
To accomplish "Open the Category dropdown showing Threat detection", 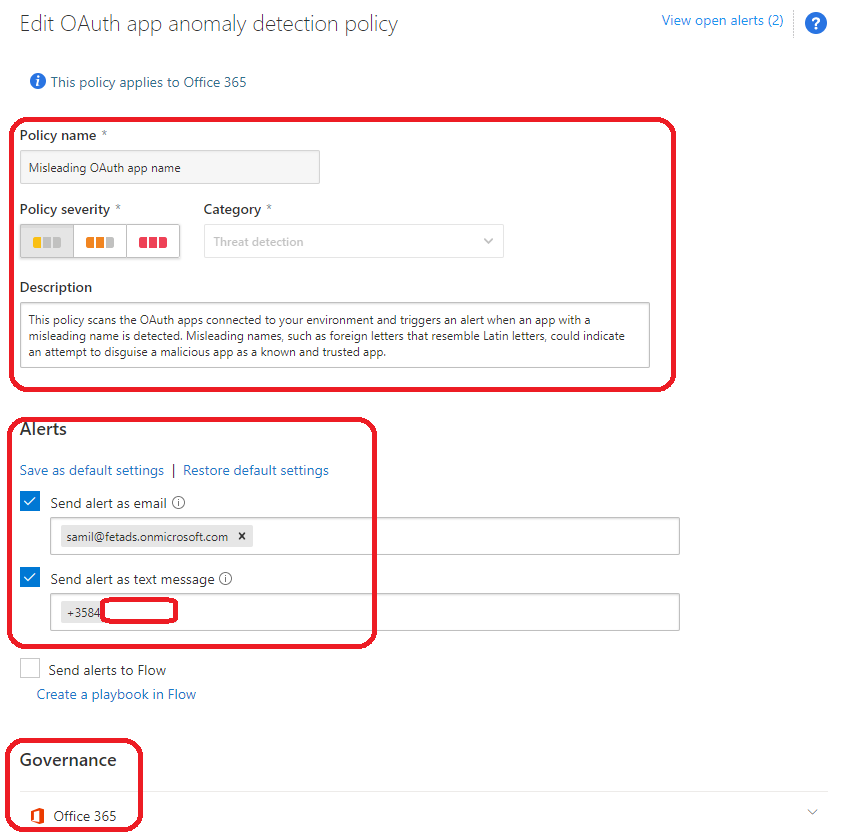I will [489, 241].
